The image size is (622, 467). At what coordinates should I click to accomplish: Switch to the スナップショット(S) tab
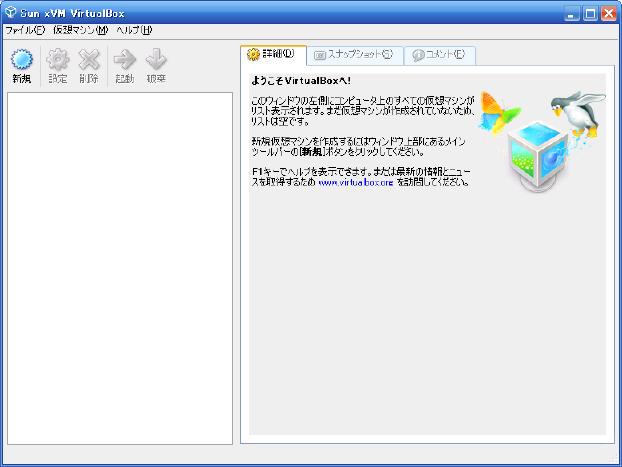[x=355, y=55]
